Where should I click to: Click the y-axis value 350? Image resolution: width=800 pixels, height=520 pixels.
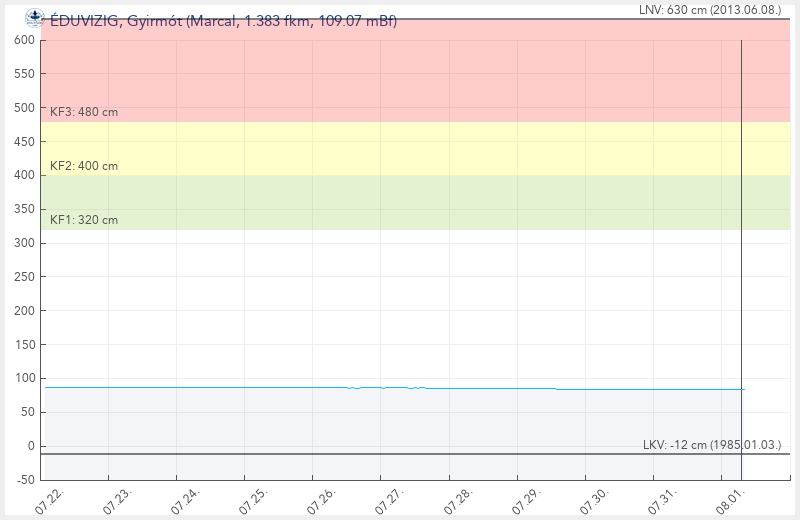click(24, 209)
